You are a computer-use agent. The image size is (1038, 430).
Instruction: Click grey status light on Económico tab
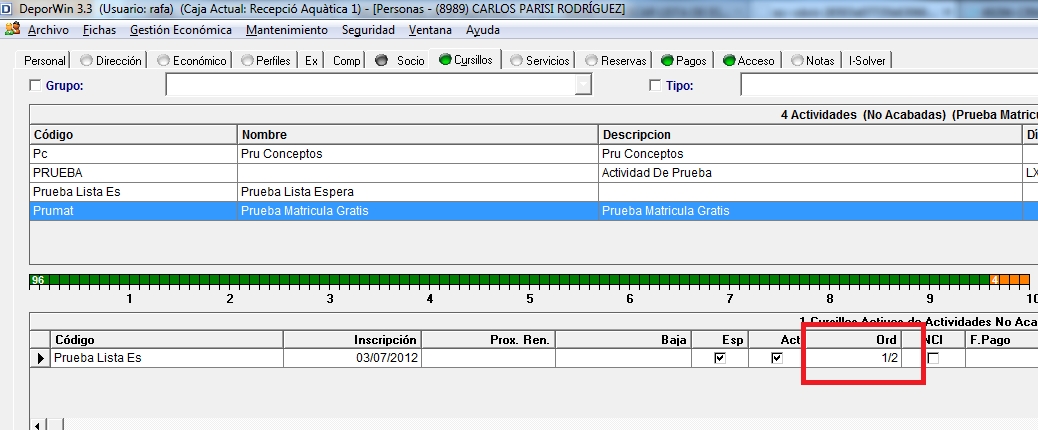(x=164, y=60)
